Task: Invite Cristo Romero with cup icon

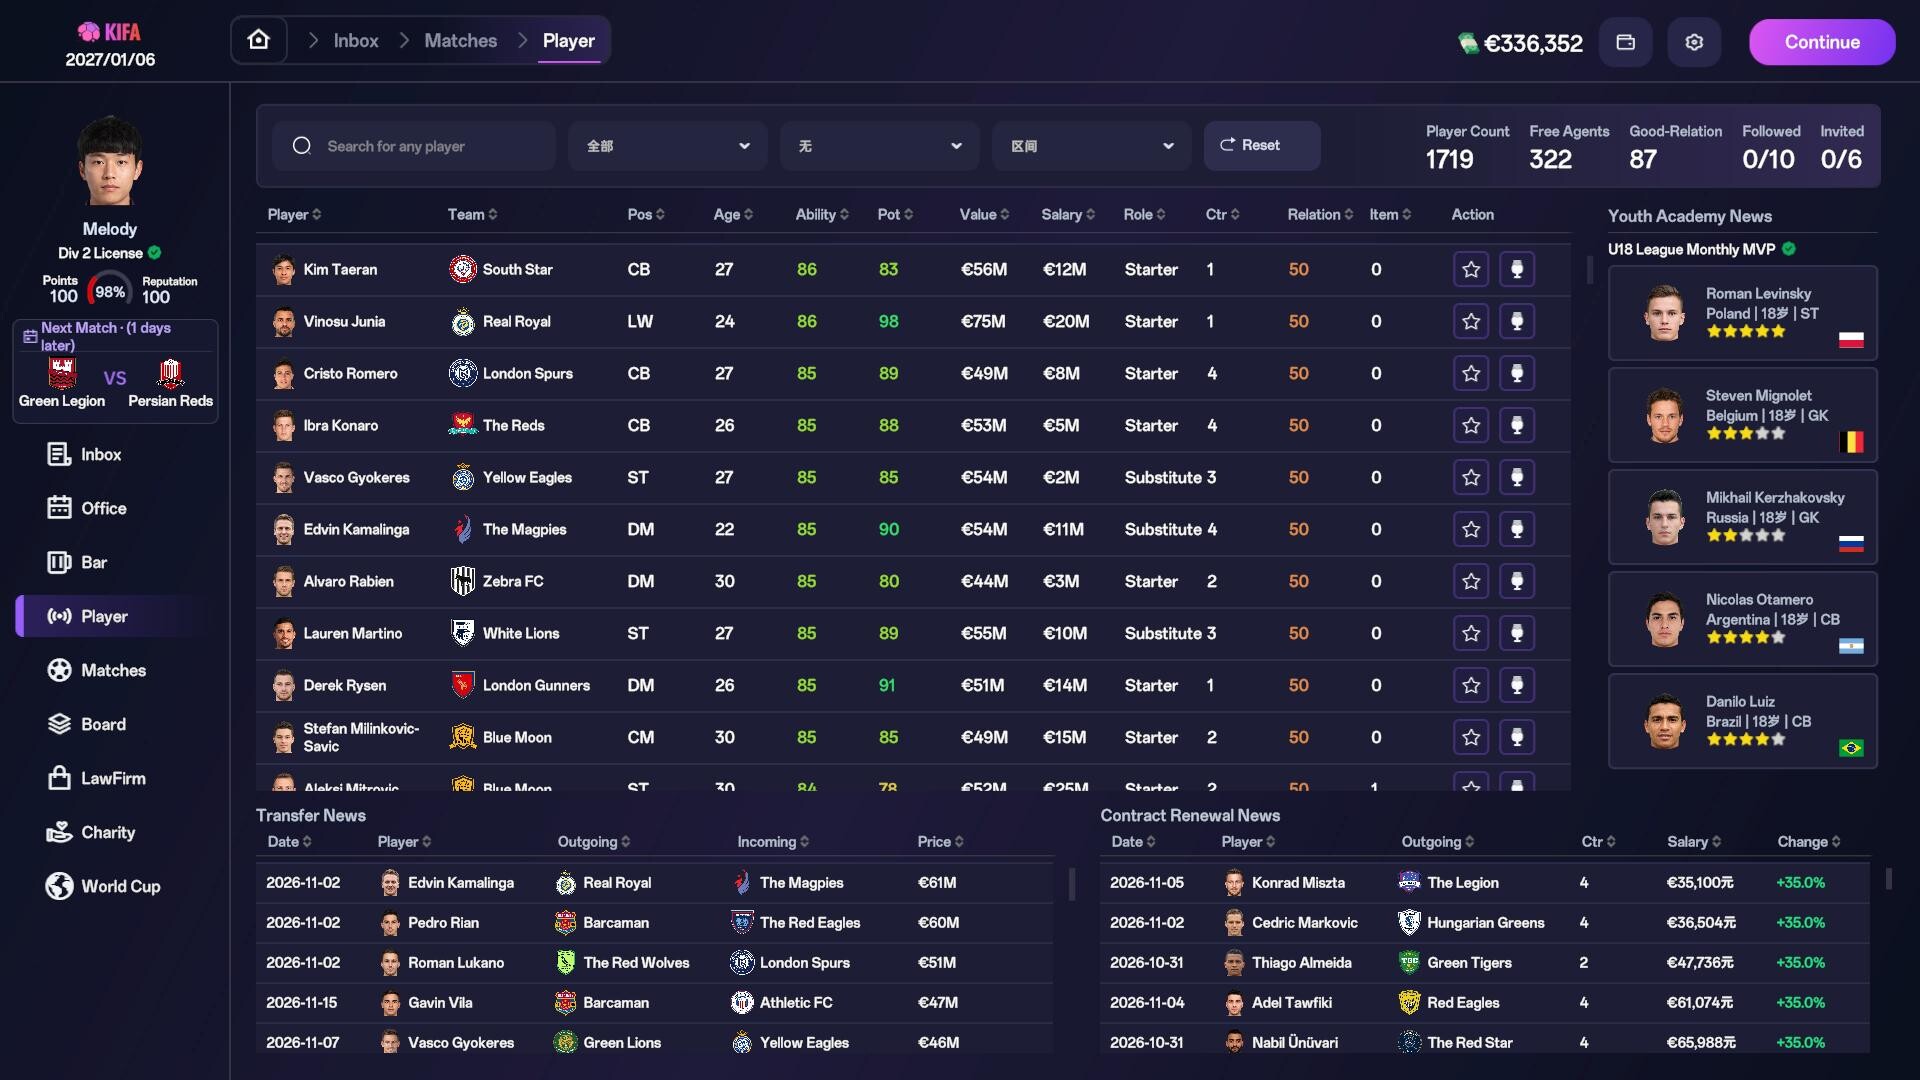Action: (1517, 373)
